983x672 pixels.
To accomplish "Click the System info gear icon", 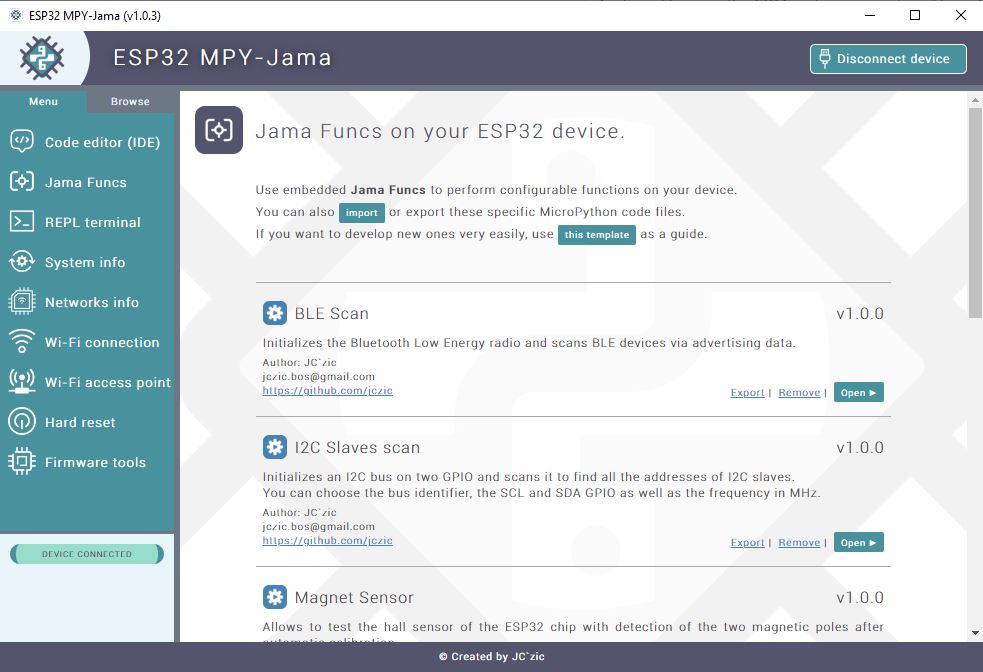I will pyautogui.click(x=22, y=261).
